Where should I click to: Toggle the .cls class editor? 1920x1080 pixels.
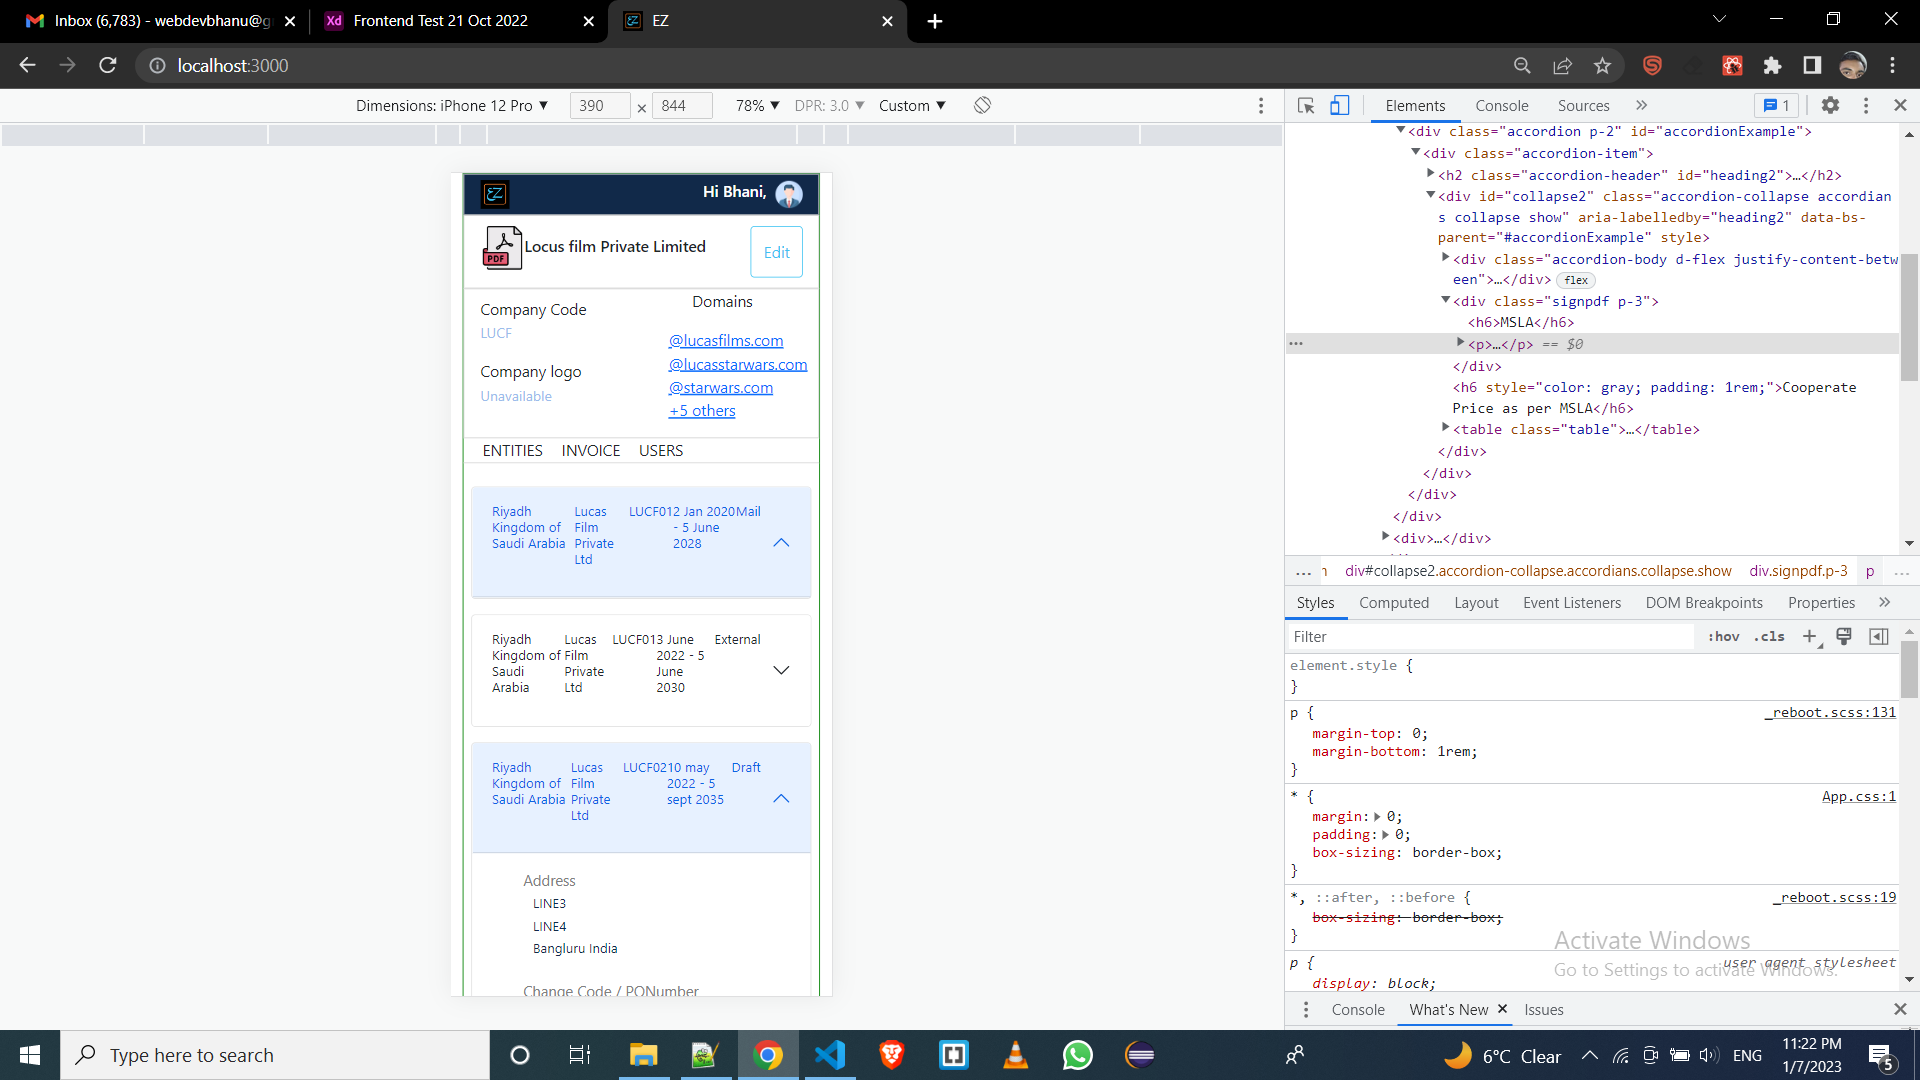pos(1769,636)
